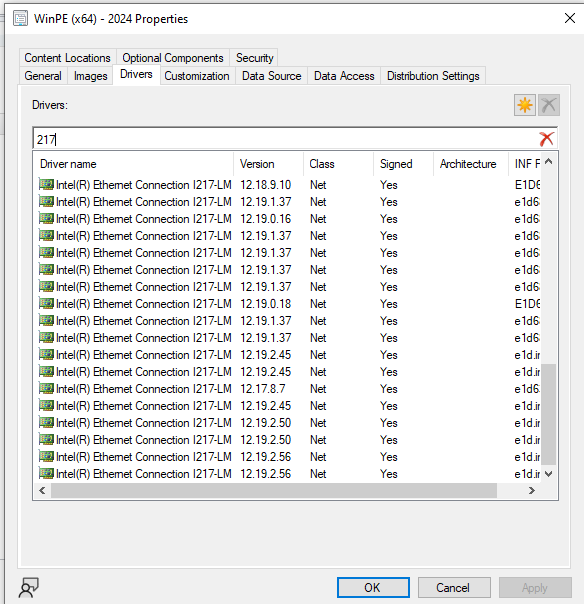Click version cell 12.19.0.16
Image resolution: width=584 pixels, height=604 pixels.
(266, 219)
